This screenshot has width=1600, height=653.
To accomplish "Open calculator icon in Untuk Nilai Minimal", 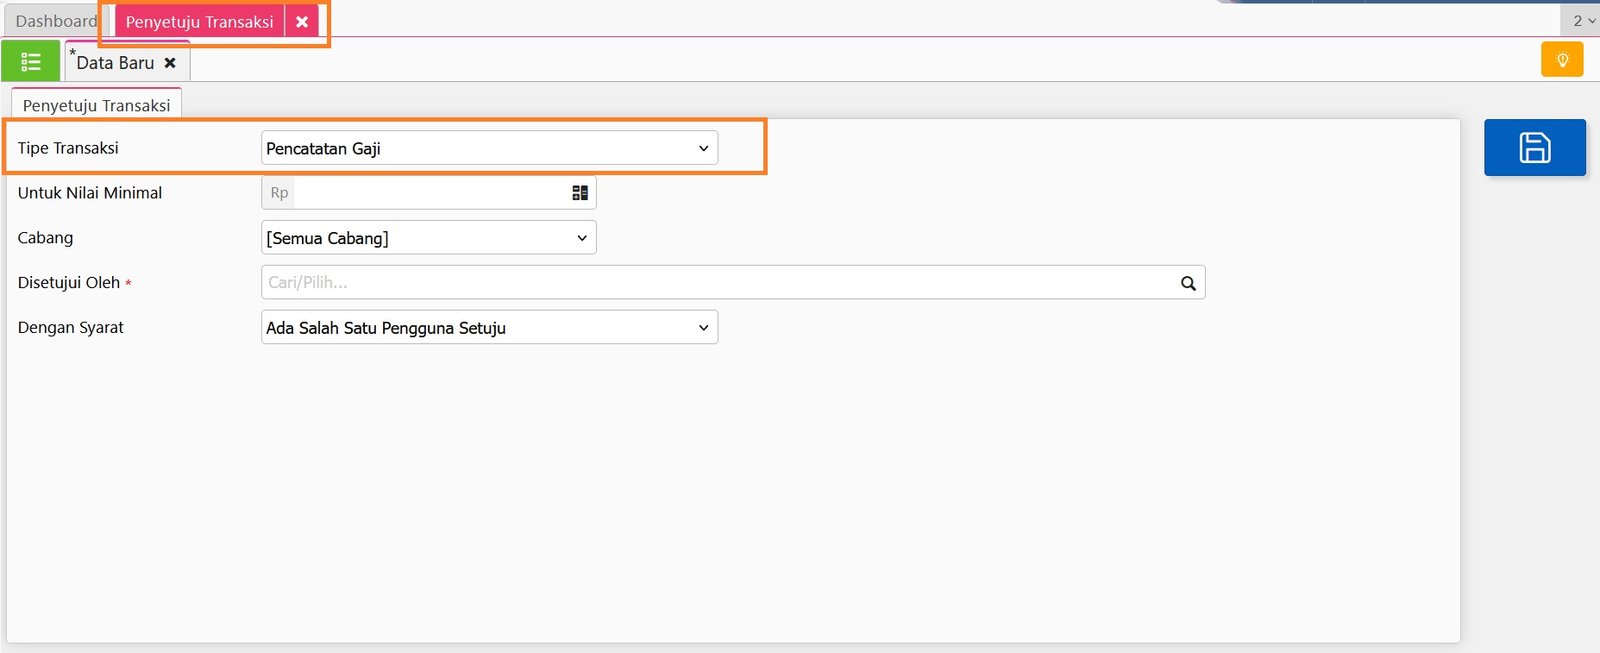I will click(580, 193).
